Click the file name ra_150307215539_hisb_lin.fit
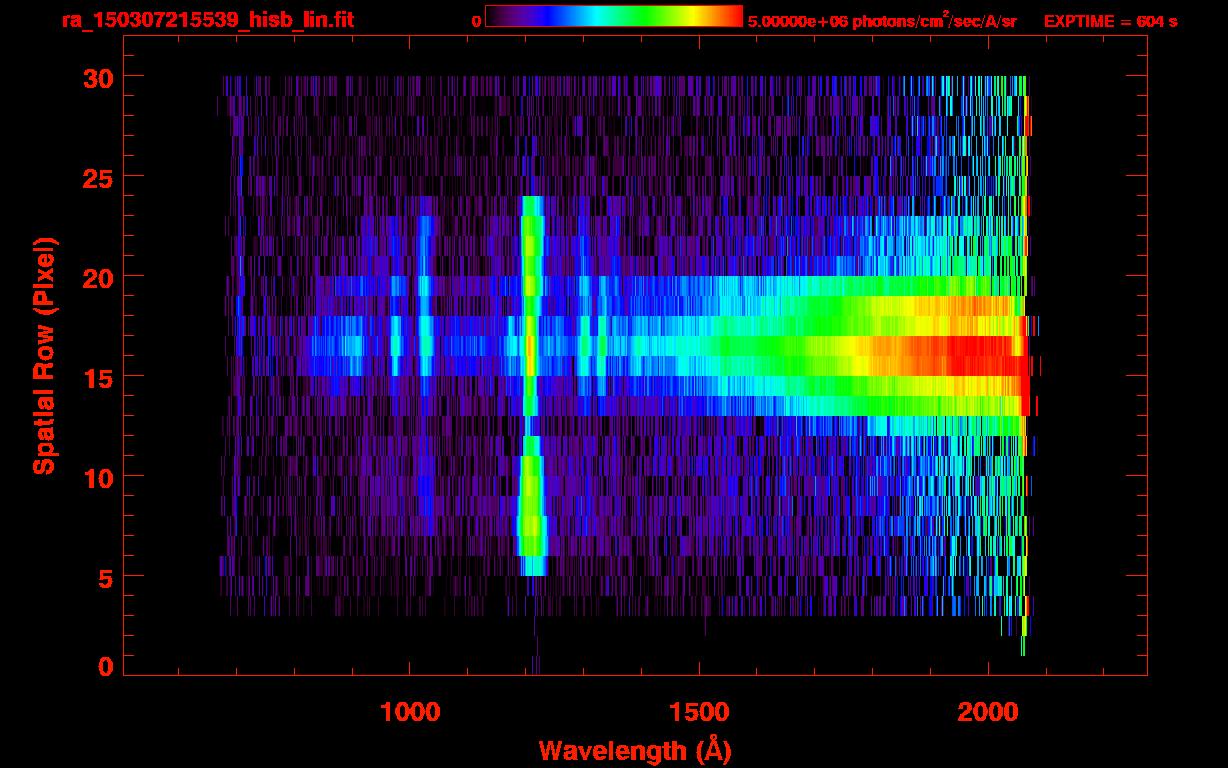This screenshot has height=768, width=1228. tap(207, 20)
